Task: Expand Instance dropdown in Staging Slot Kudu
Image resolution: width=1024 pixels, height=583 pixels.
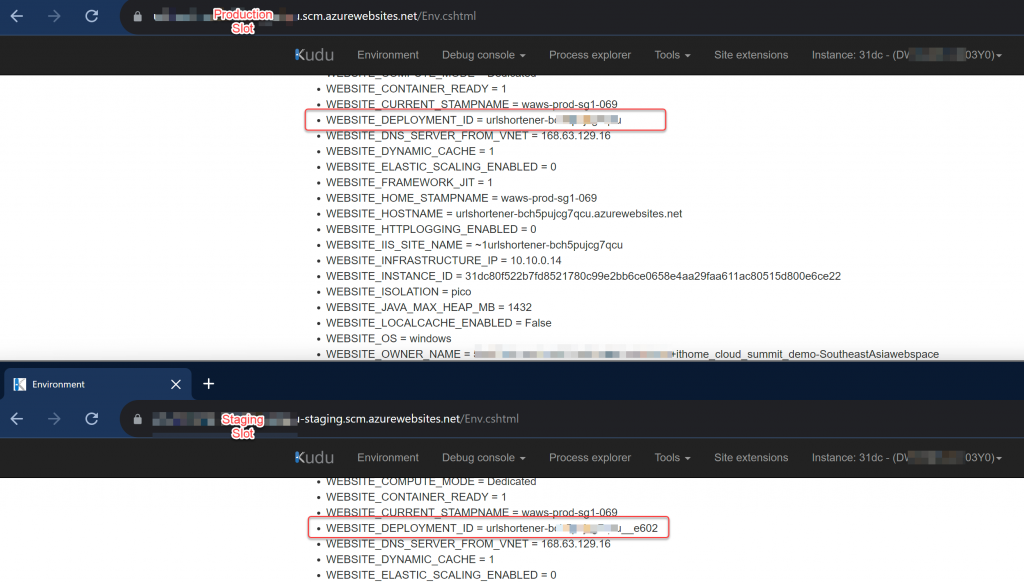Action: tap(906, 458)
